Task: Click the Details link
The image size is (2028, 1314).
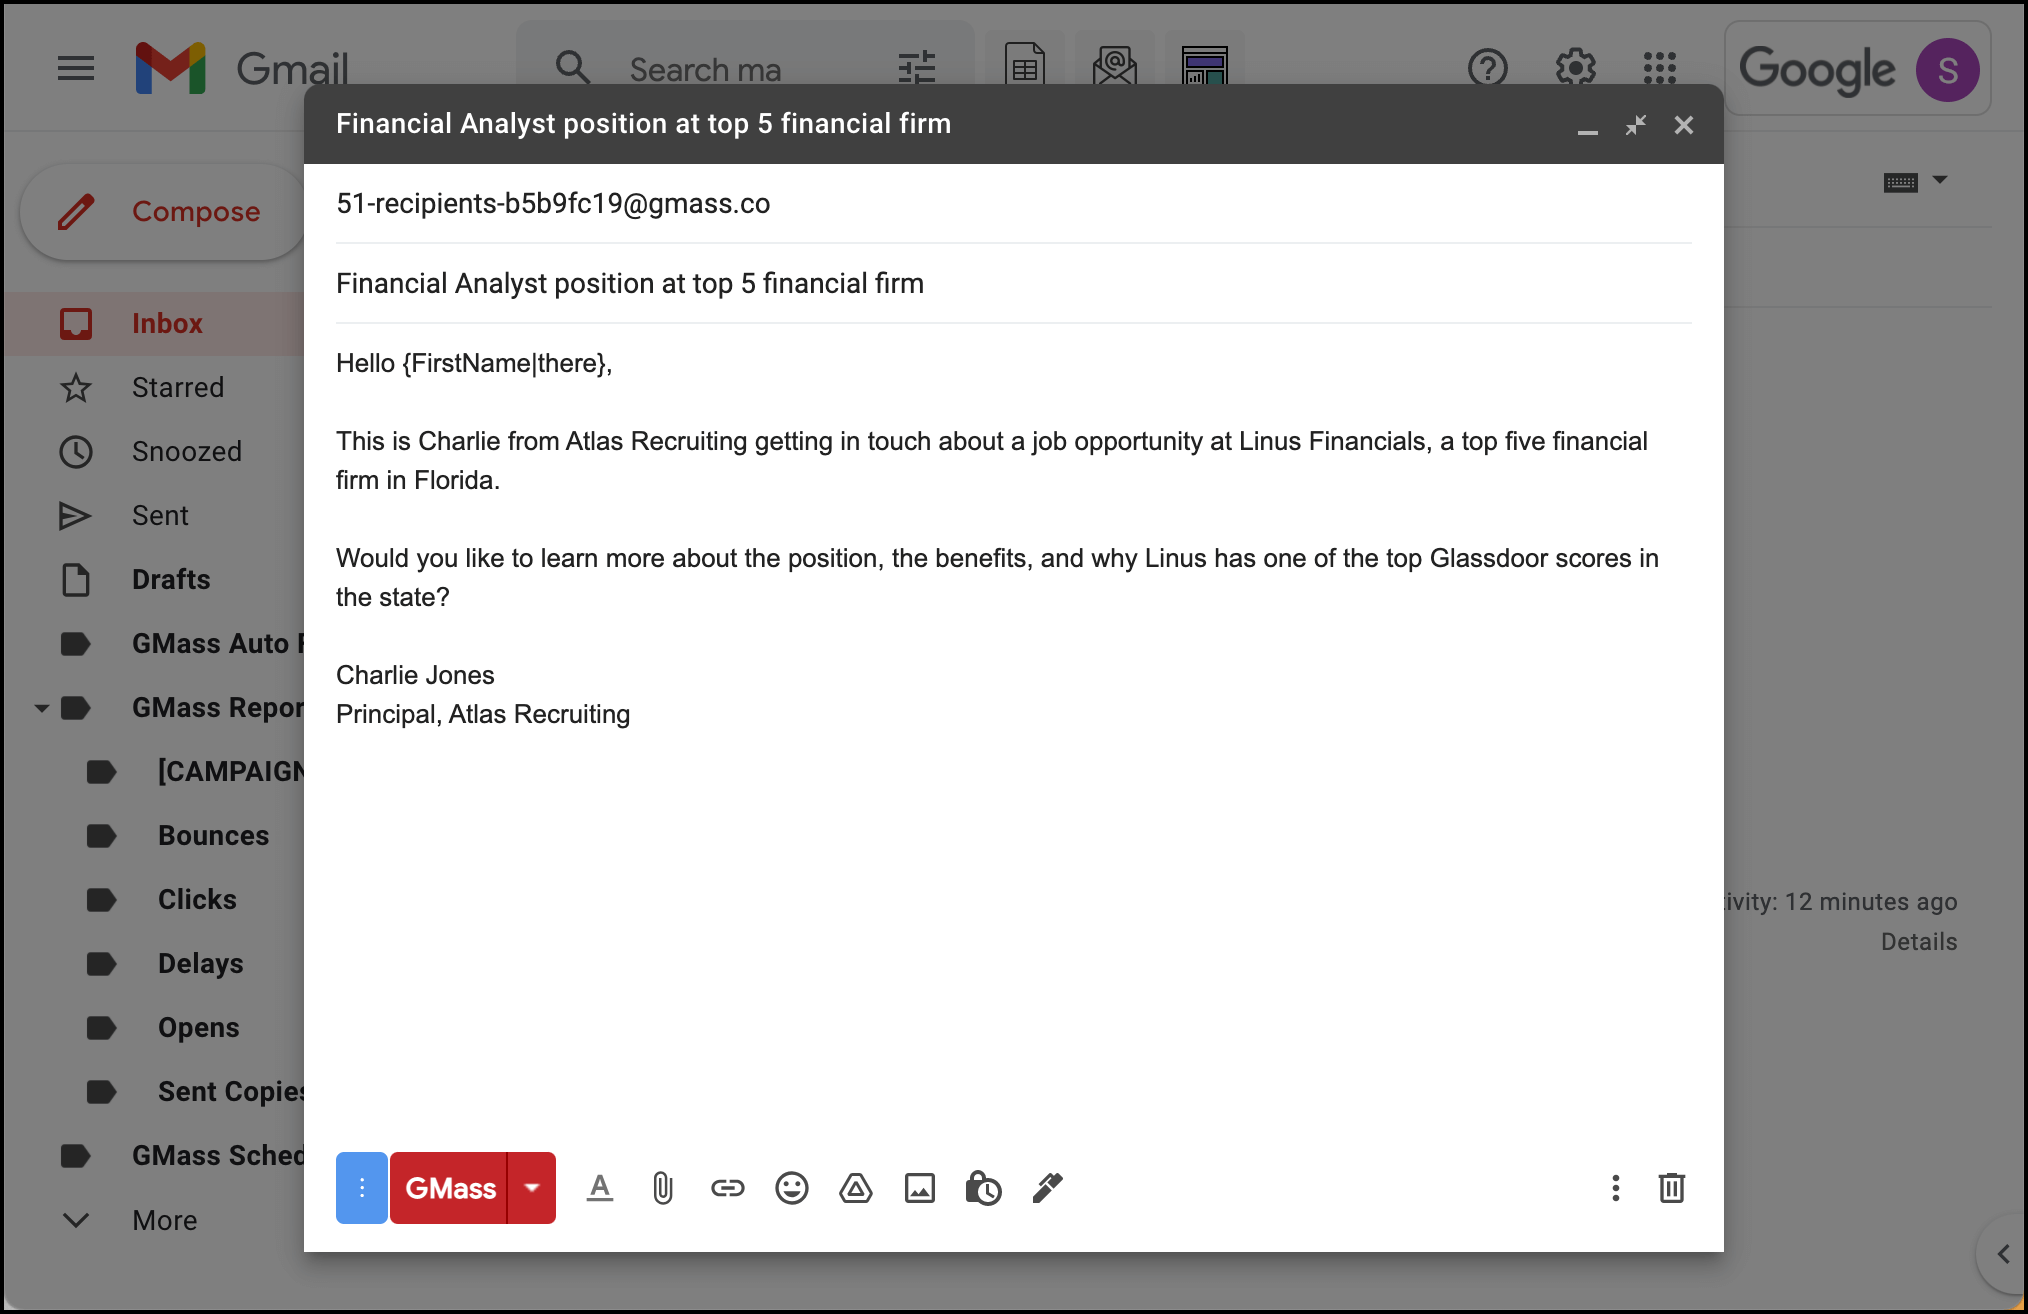Action: [1919, 942]
